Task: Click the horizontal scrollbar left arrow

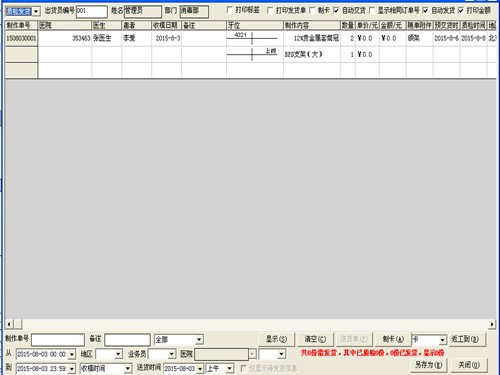Action: pos(9,324)
